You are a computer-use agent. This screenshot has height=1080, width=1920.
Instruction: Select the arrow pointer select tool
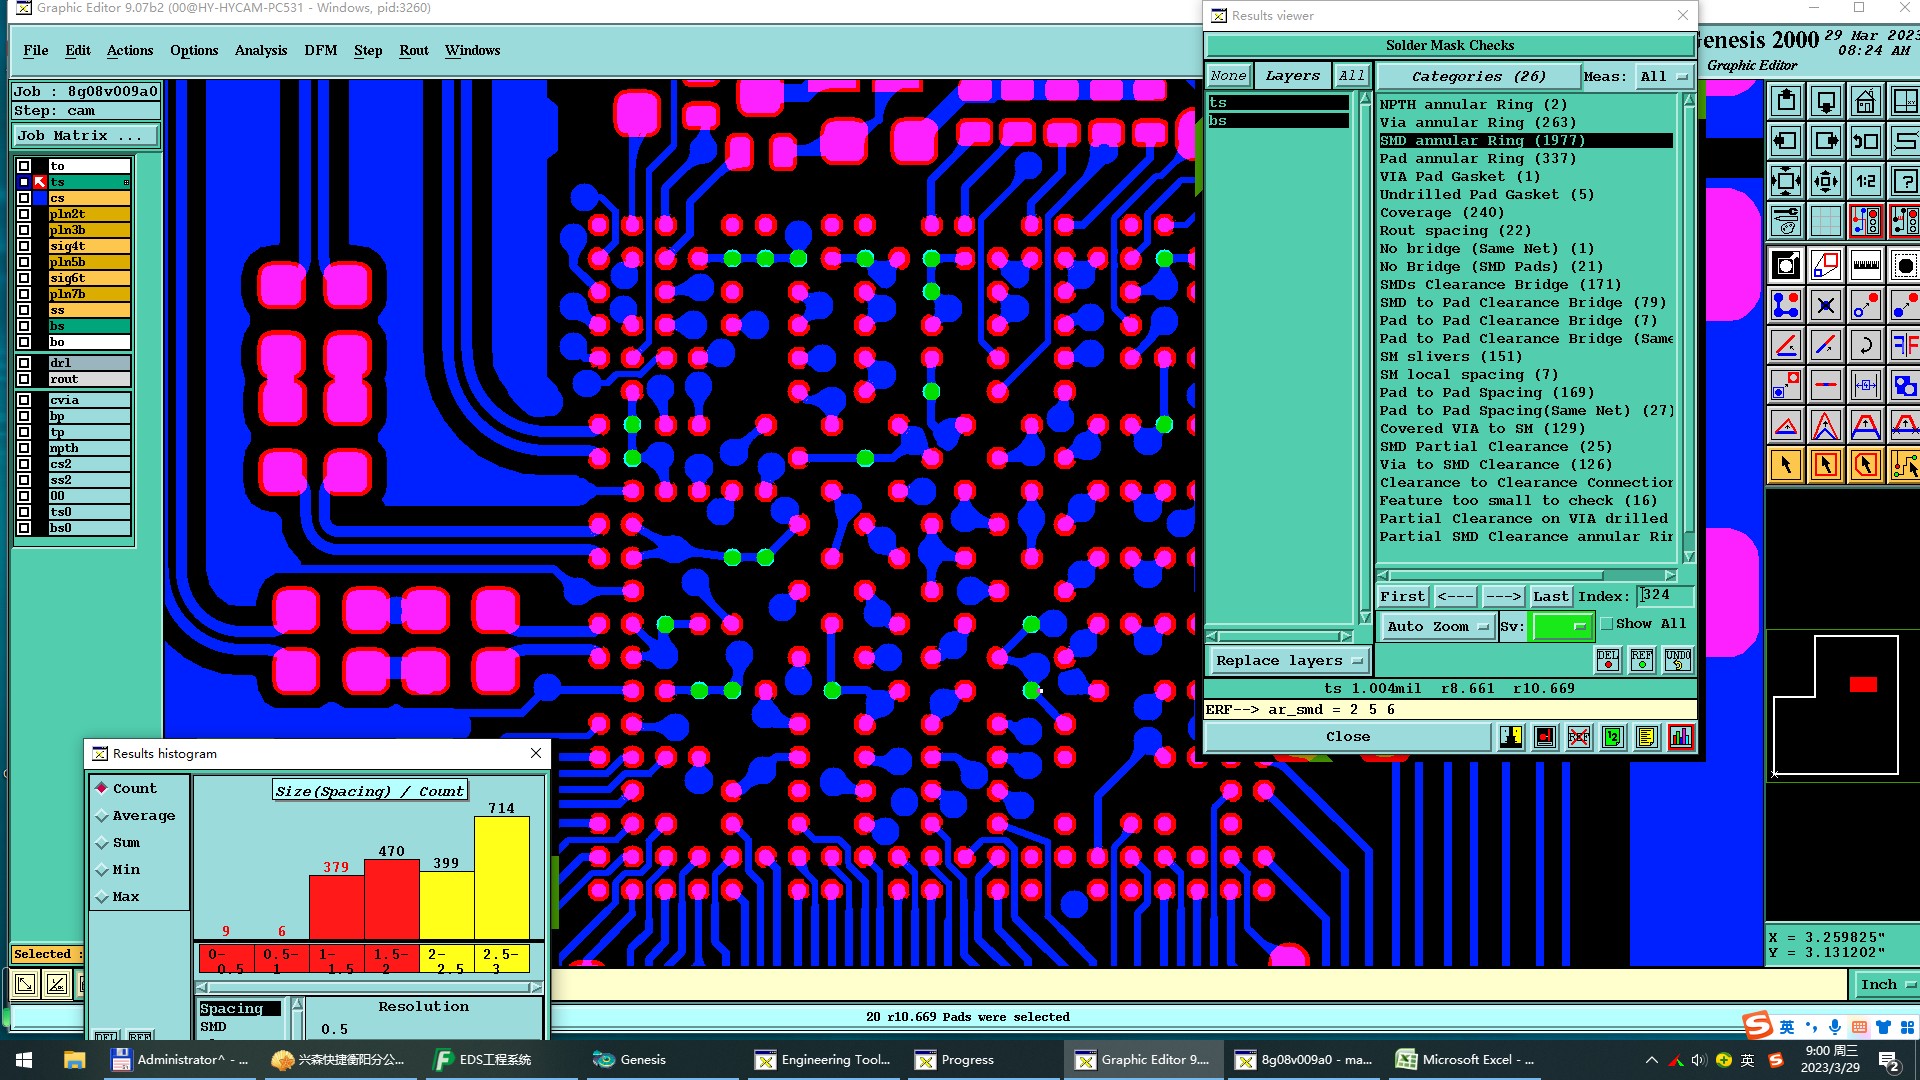coord(1786,465)
